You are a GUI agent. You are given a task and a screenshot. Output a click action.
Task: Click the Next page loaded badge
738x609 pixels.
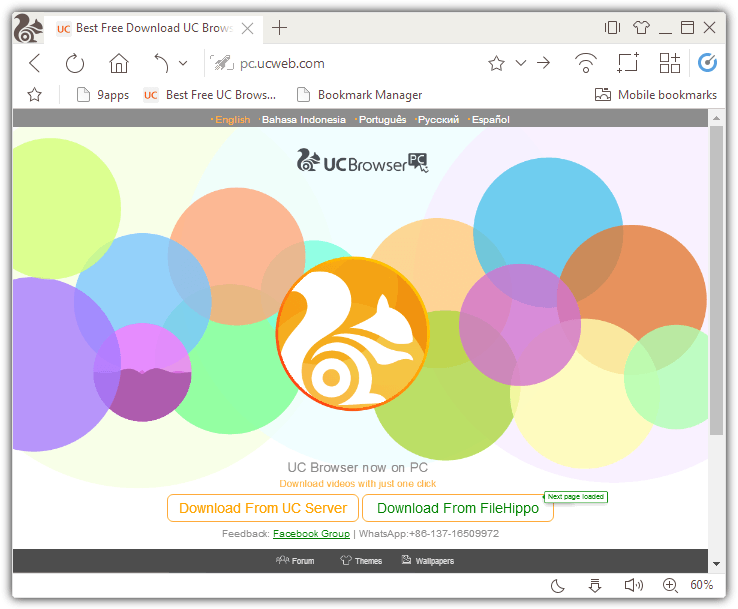point(576,497)
